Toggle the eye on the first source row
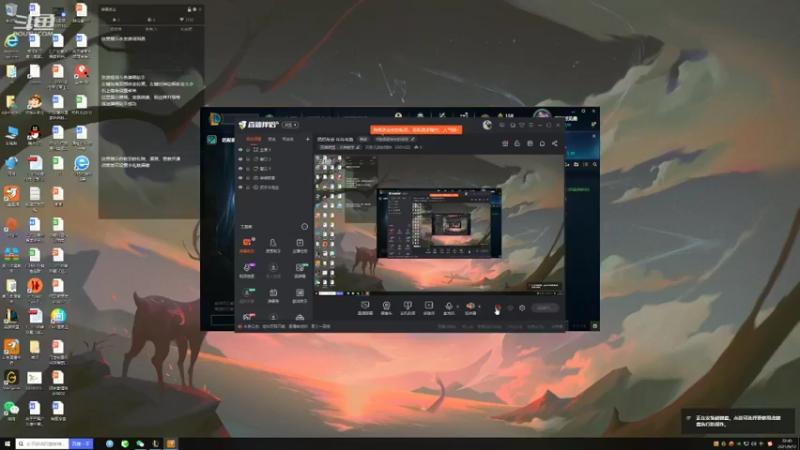The image size is (800, 450). (x=240, y=149)
